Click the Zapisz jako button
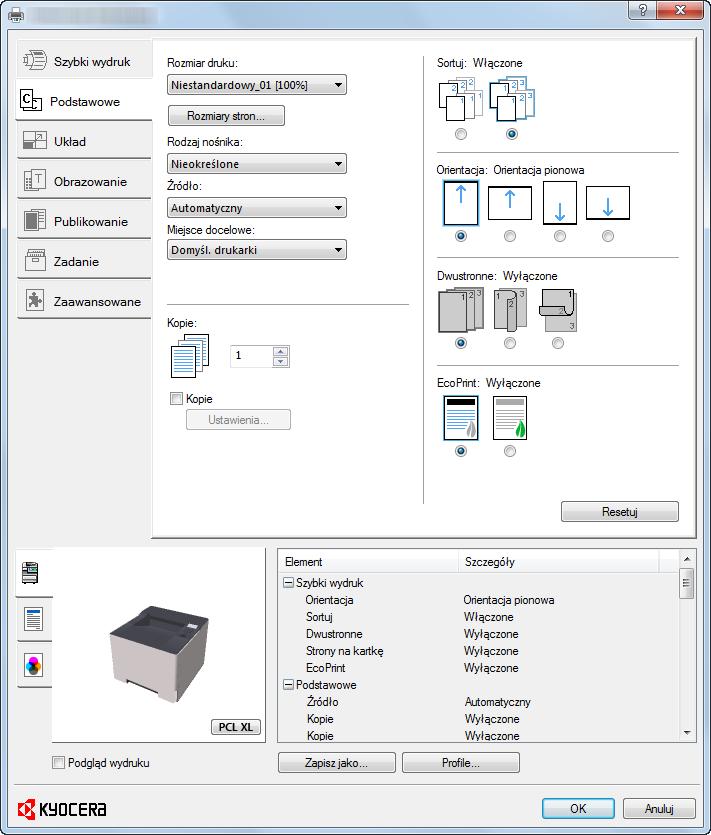Screen dimensions: 711x835 (337, 763)
